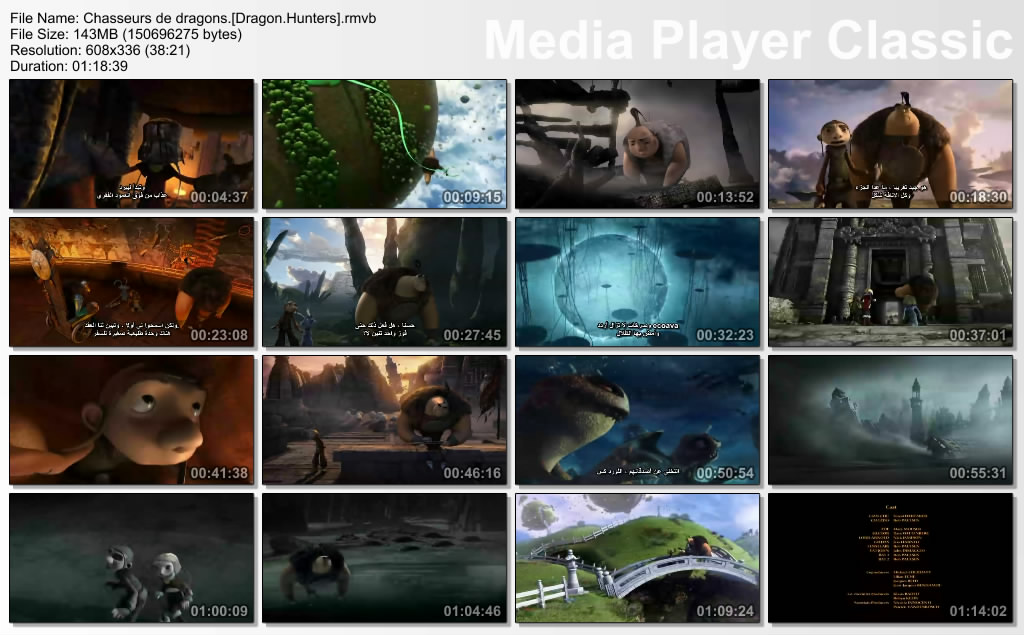The height and width of the screenshot is (635, 1024).
Task: Select the thumbnail marked 01:00:09
Action: point(131,558)
